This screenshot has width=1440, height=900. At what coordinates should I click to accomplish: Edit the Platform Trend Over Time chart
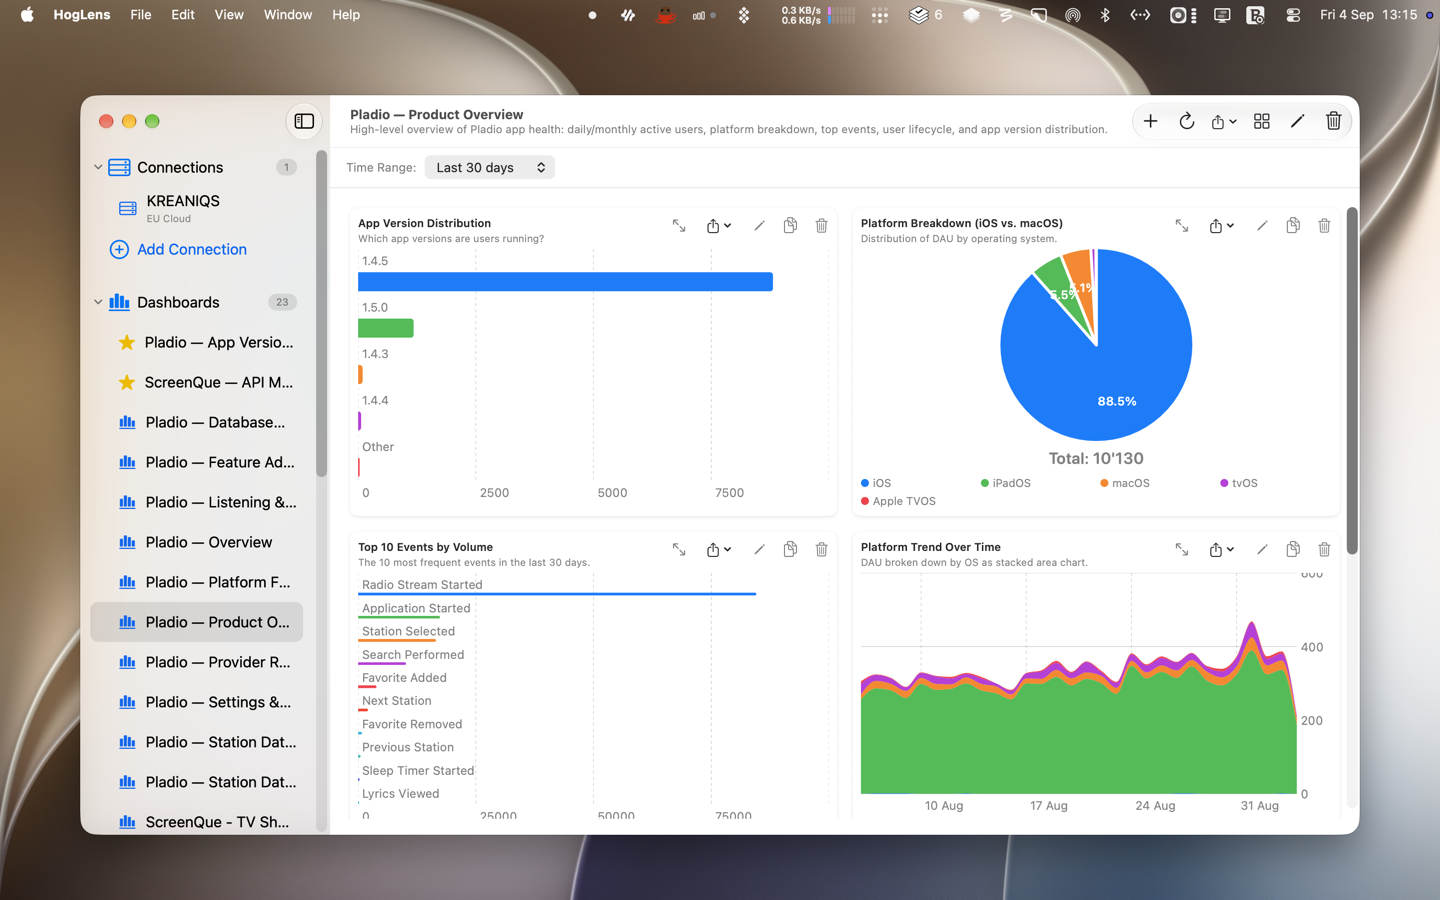pyautogui.click(x=1262, y=549)
